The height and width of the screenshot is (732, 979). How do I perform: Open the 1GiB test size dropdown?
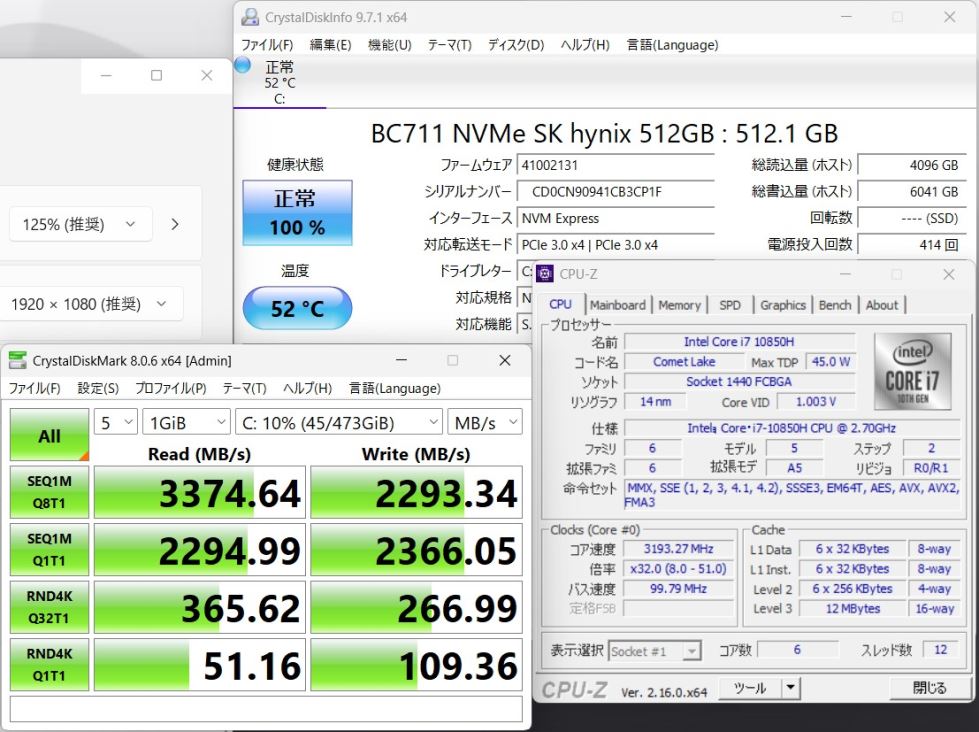pos(186,422)
